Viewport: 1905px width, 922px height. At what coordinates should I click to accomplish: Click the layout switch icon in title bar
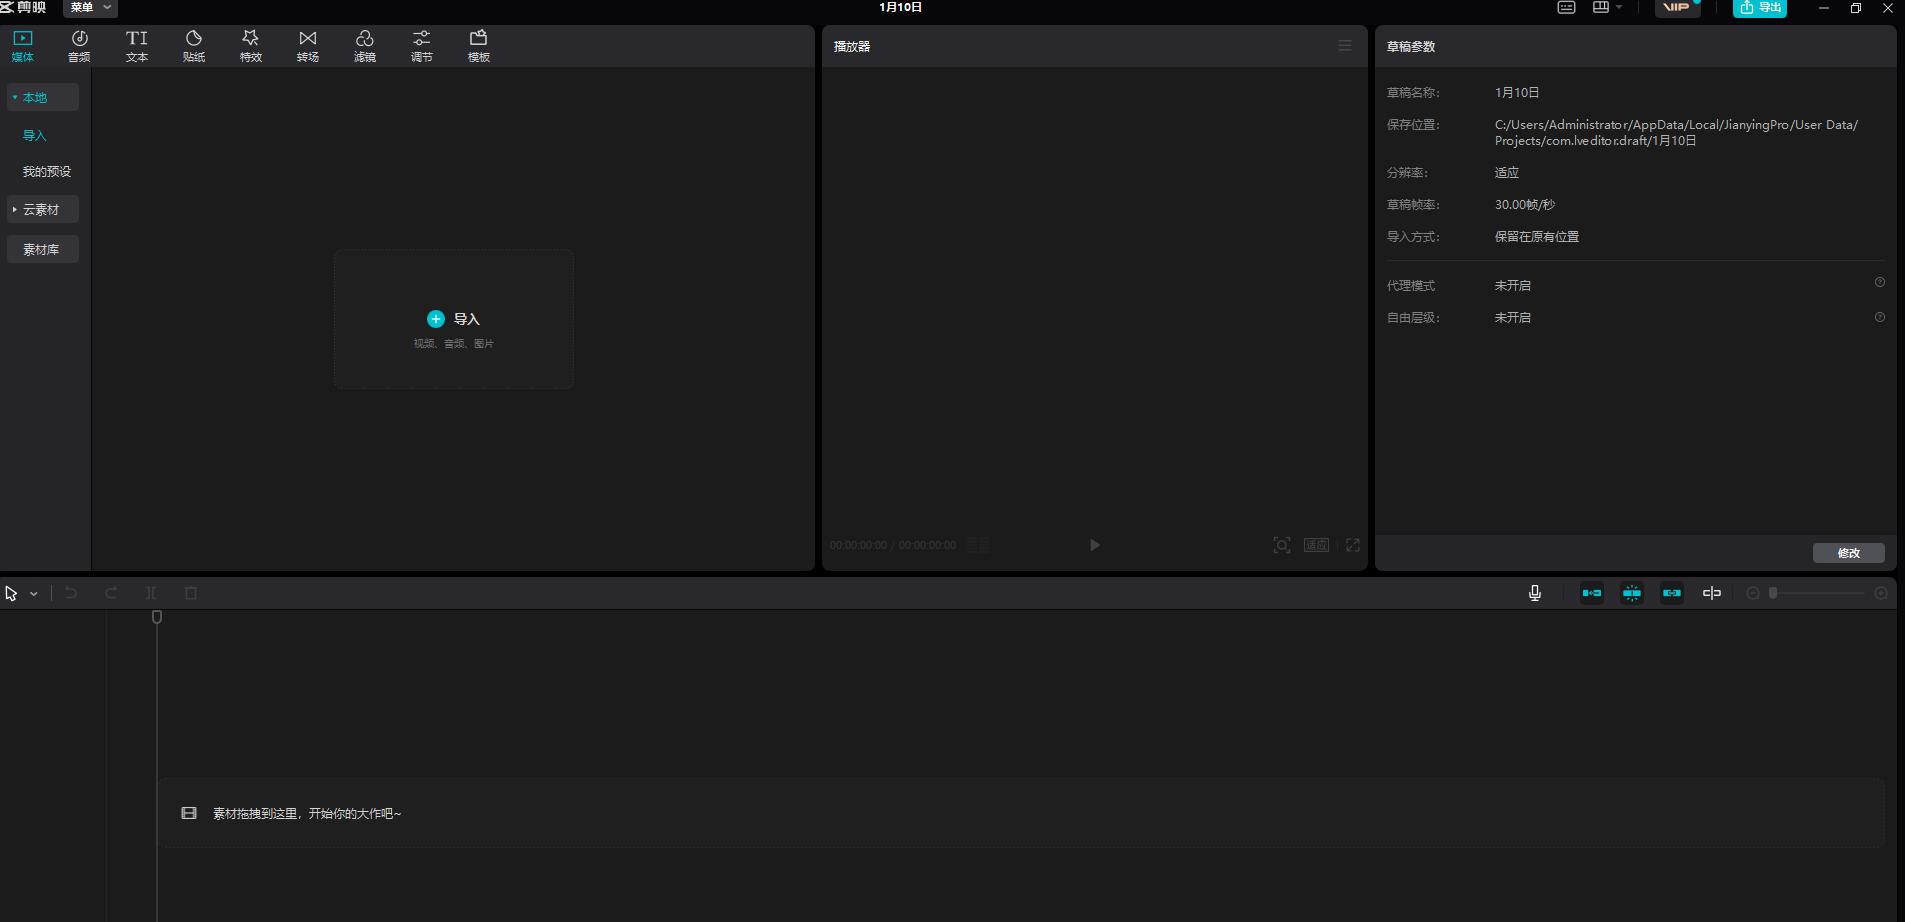1600,7
